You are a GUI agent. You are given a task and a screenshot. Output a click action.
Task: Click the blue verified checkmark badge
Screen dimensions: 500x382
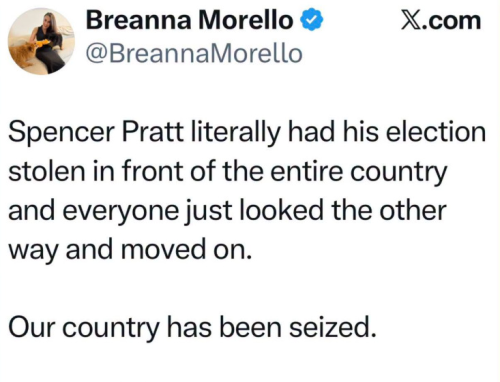click(312, 20)
